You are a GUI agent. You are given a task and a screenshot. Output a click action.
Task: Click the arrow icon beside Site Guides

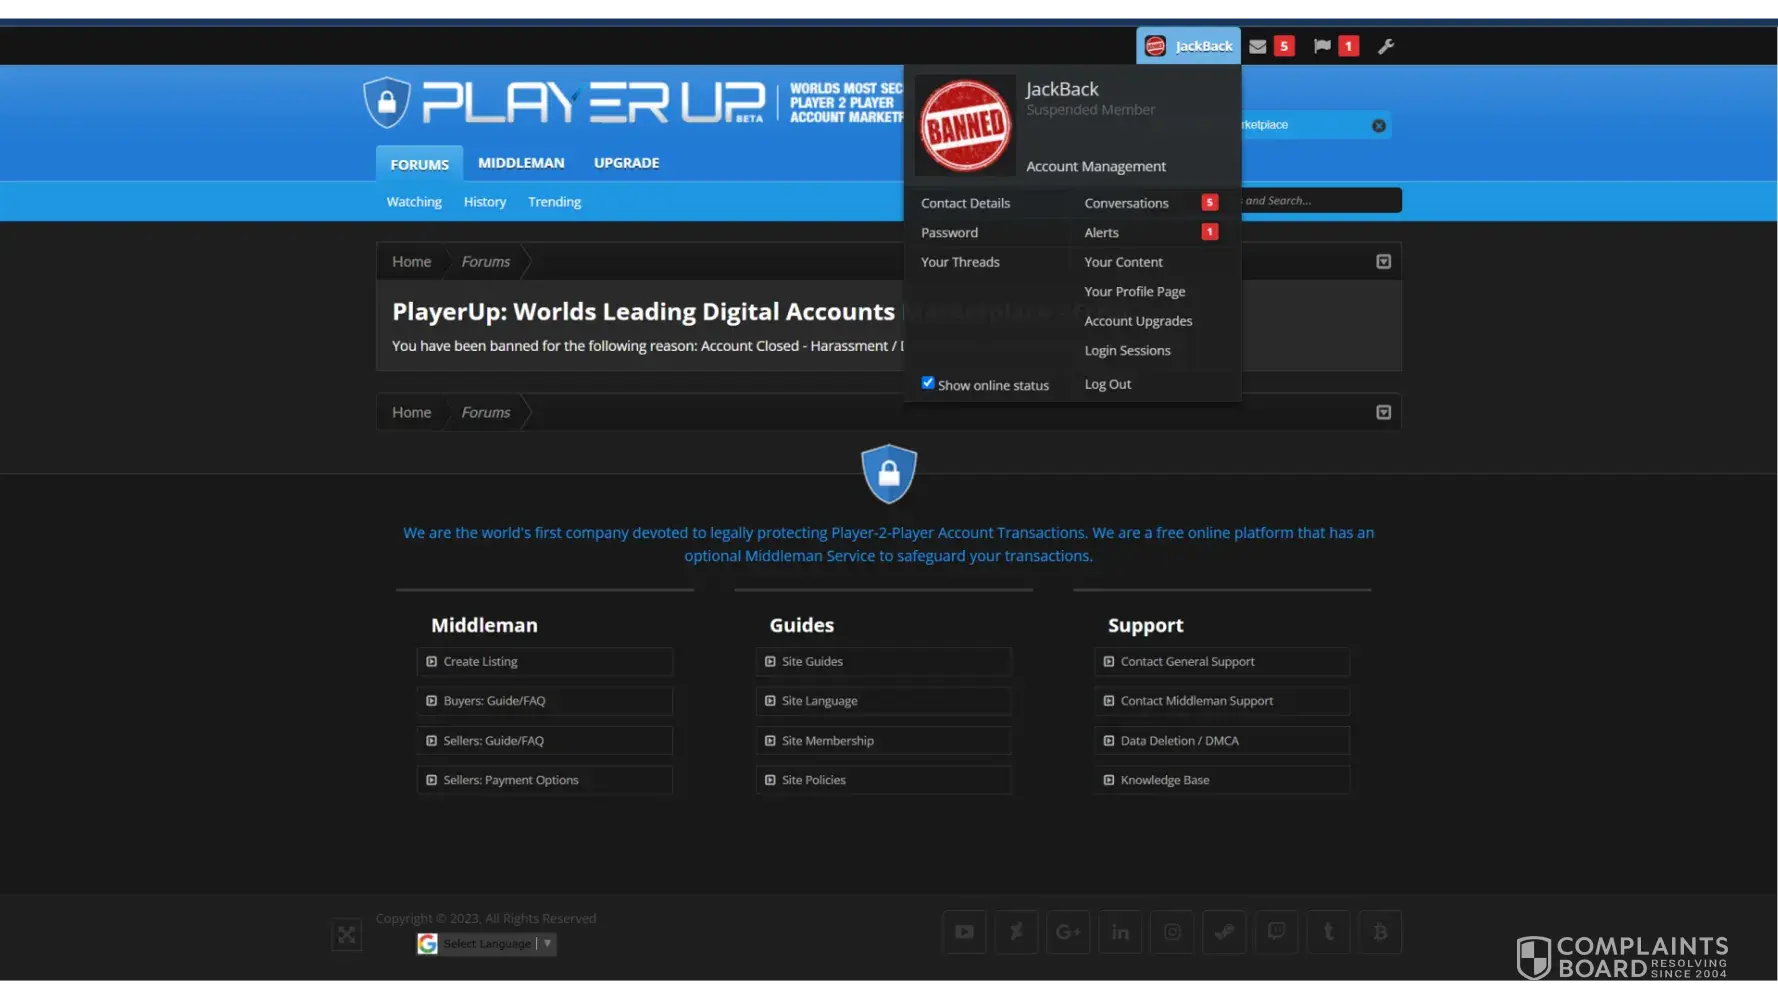(770, 662)
